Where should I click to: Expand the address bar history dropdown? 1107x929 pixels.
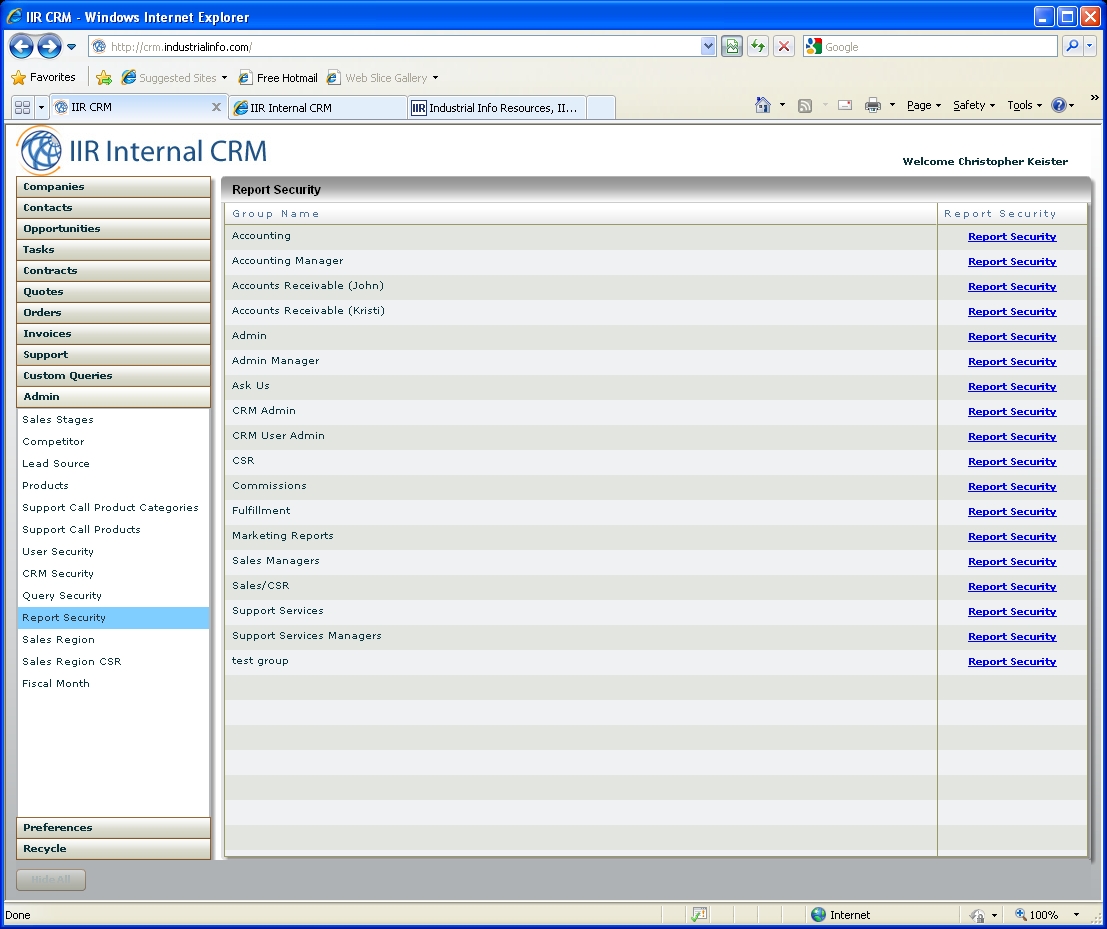tap(708, 46)
